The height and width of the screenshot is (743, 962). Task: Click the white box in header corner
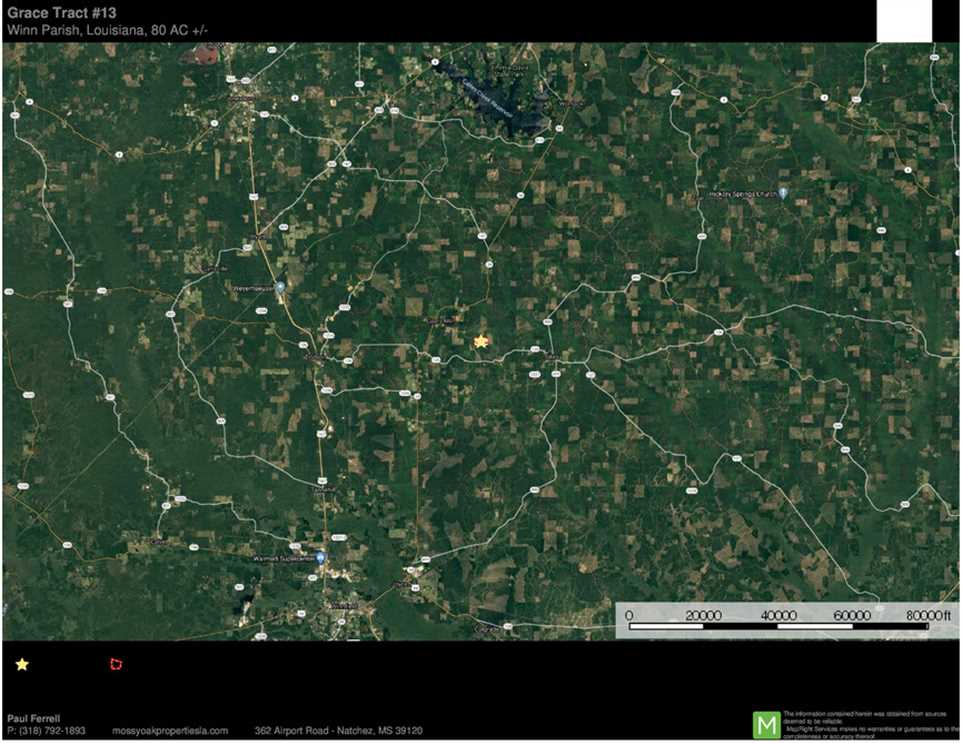[904, 21]
